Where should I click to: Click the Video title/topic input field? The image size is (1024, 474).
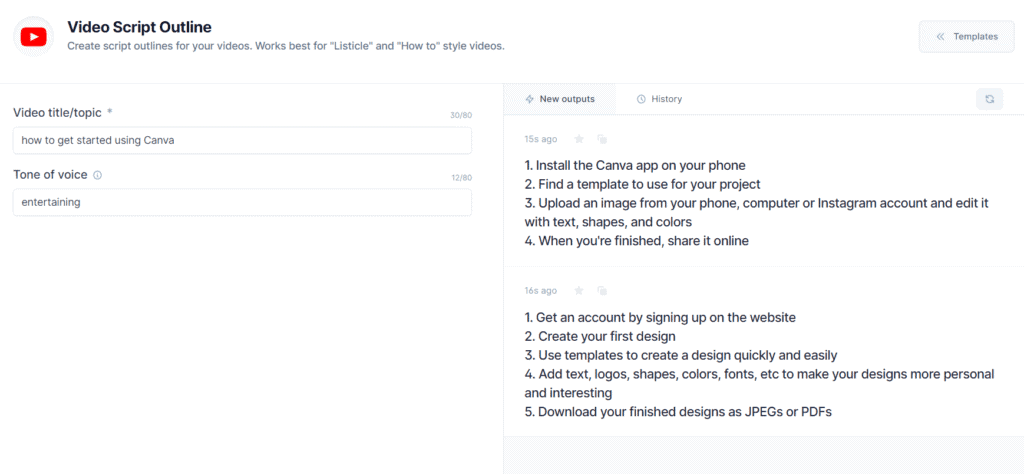pyautogui.click(x=242, y=140)
